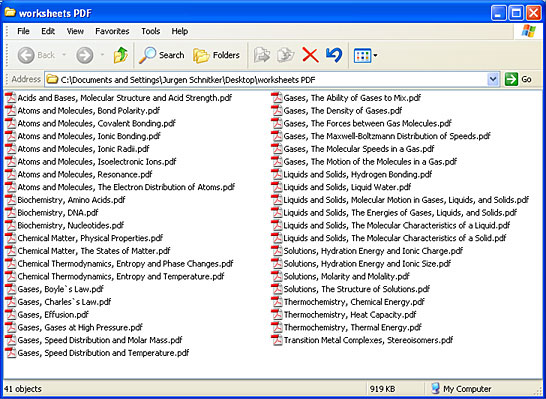Select PDF icon of Bond Polarity file
The image size is (546, 399).
11,111
